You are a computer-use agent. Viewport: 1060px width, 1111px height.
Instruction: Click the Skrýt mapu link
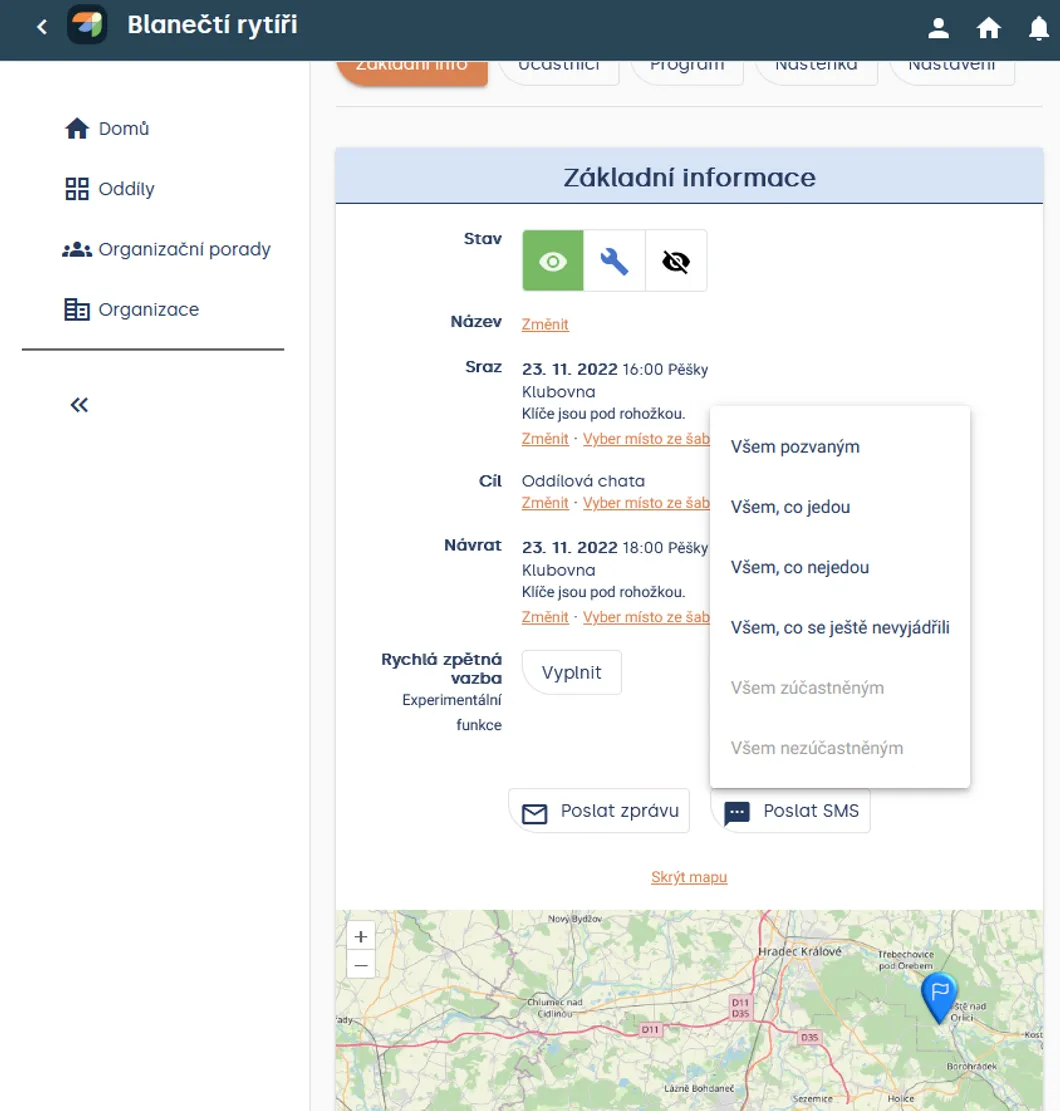[689, 877]
